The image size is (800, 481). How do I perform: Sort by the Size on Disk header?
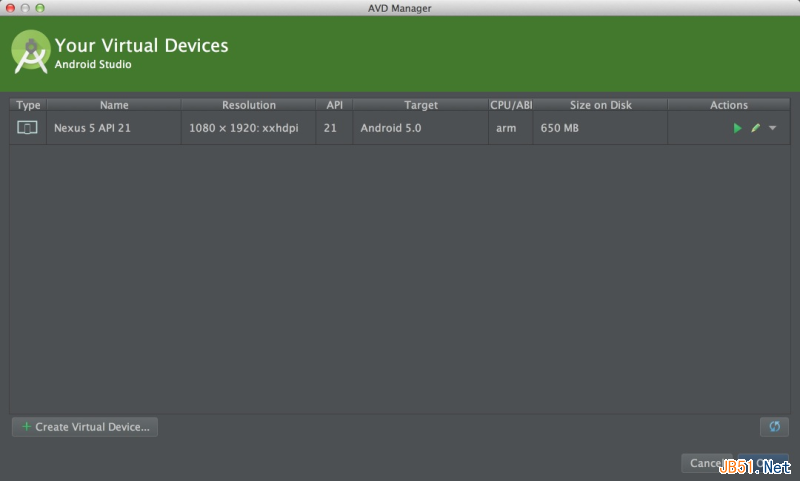pyautogui.click(x=601, y=105)
